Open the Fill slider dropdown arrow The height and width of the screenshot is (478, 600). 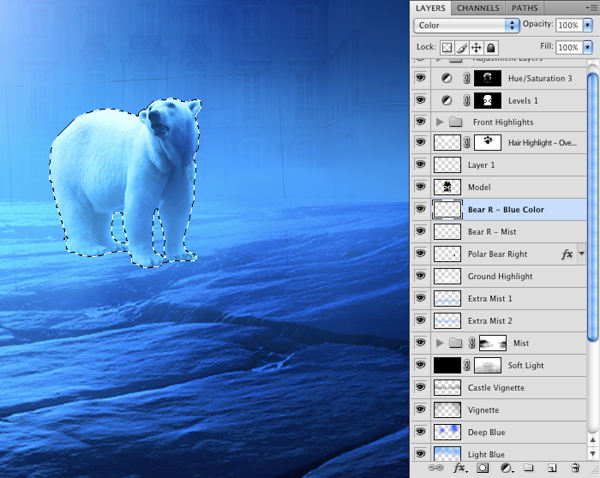coord(588,47)
